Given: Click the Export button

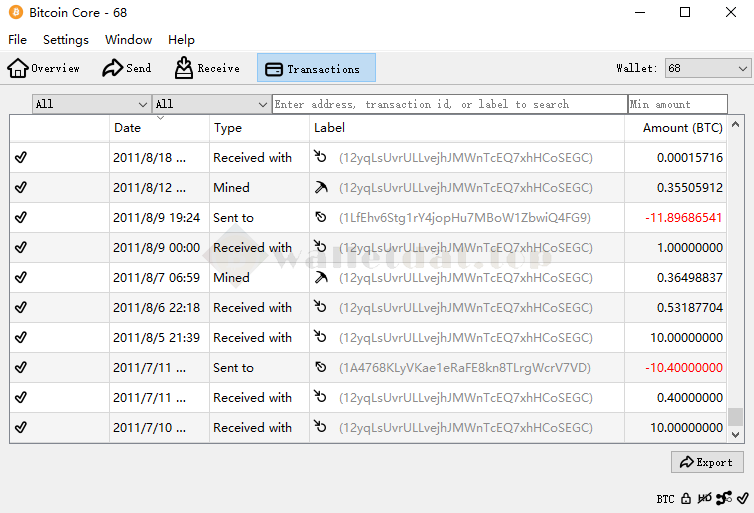Looking at the screenshot, I should pyautogui.click(x=707, y=462).
